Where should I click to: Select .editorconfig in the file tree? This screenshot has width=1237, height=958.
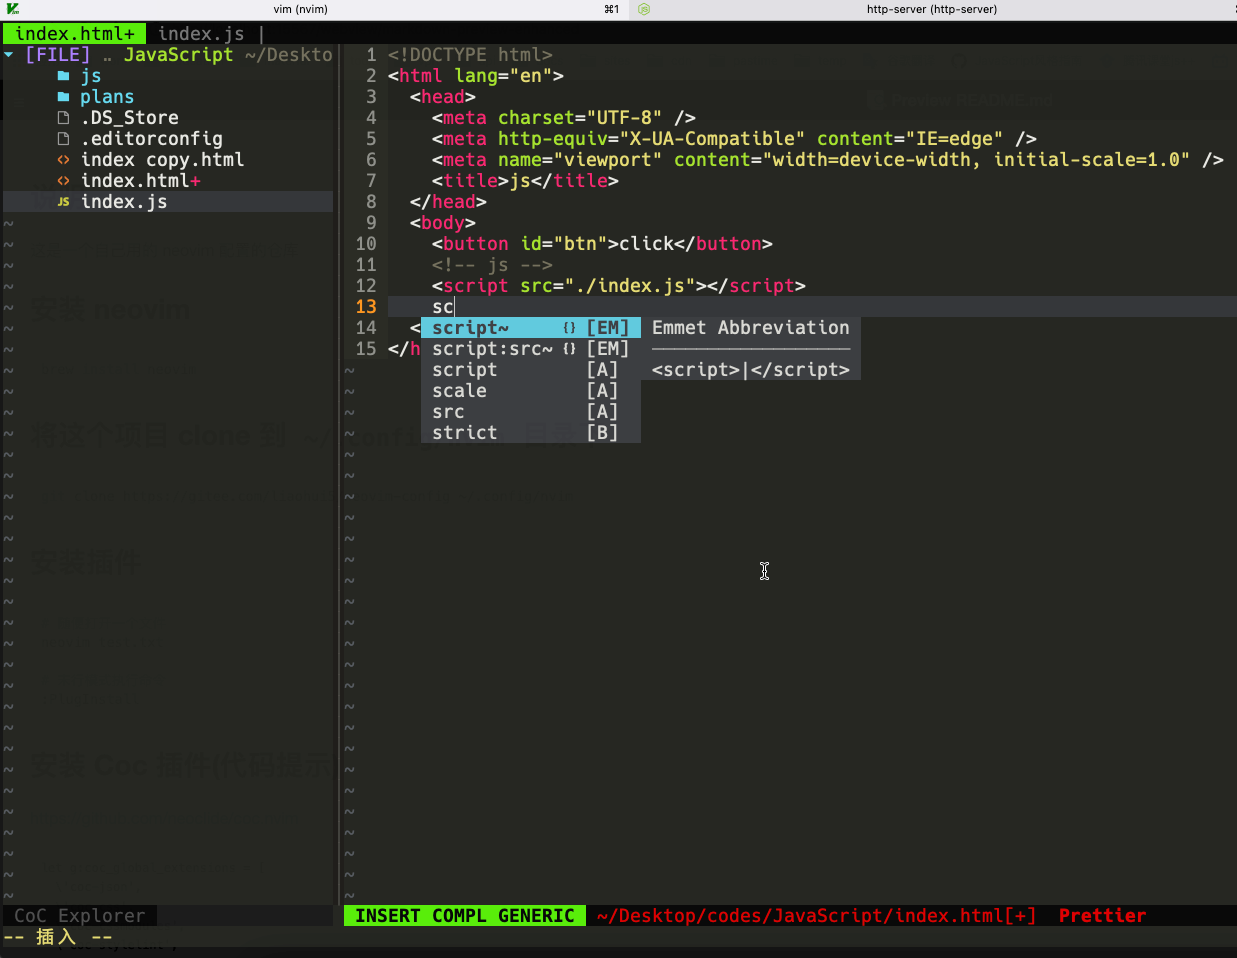[152, 139]
